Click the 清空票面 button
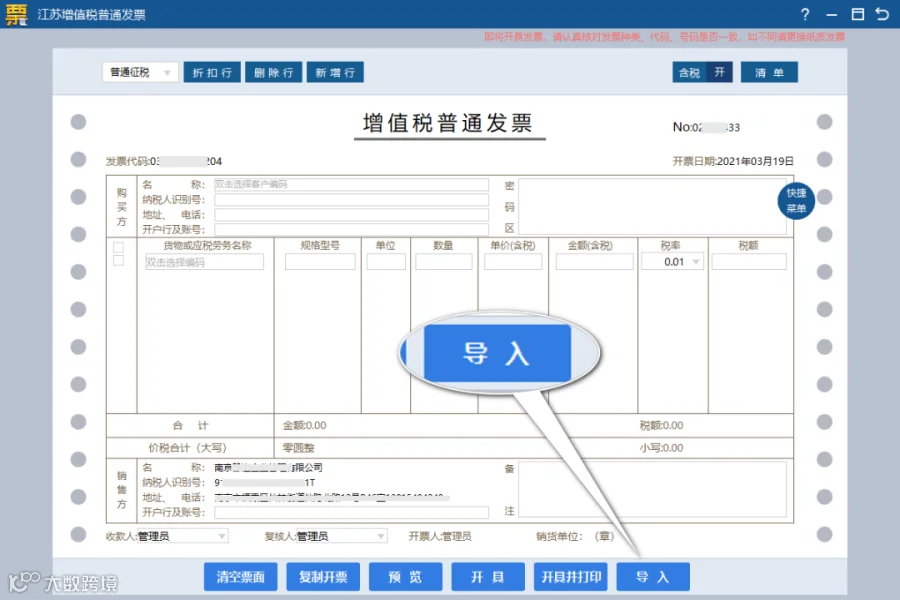 [240, 577]
